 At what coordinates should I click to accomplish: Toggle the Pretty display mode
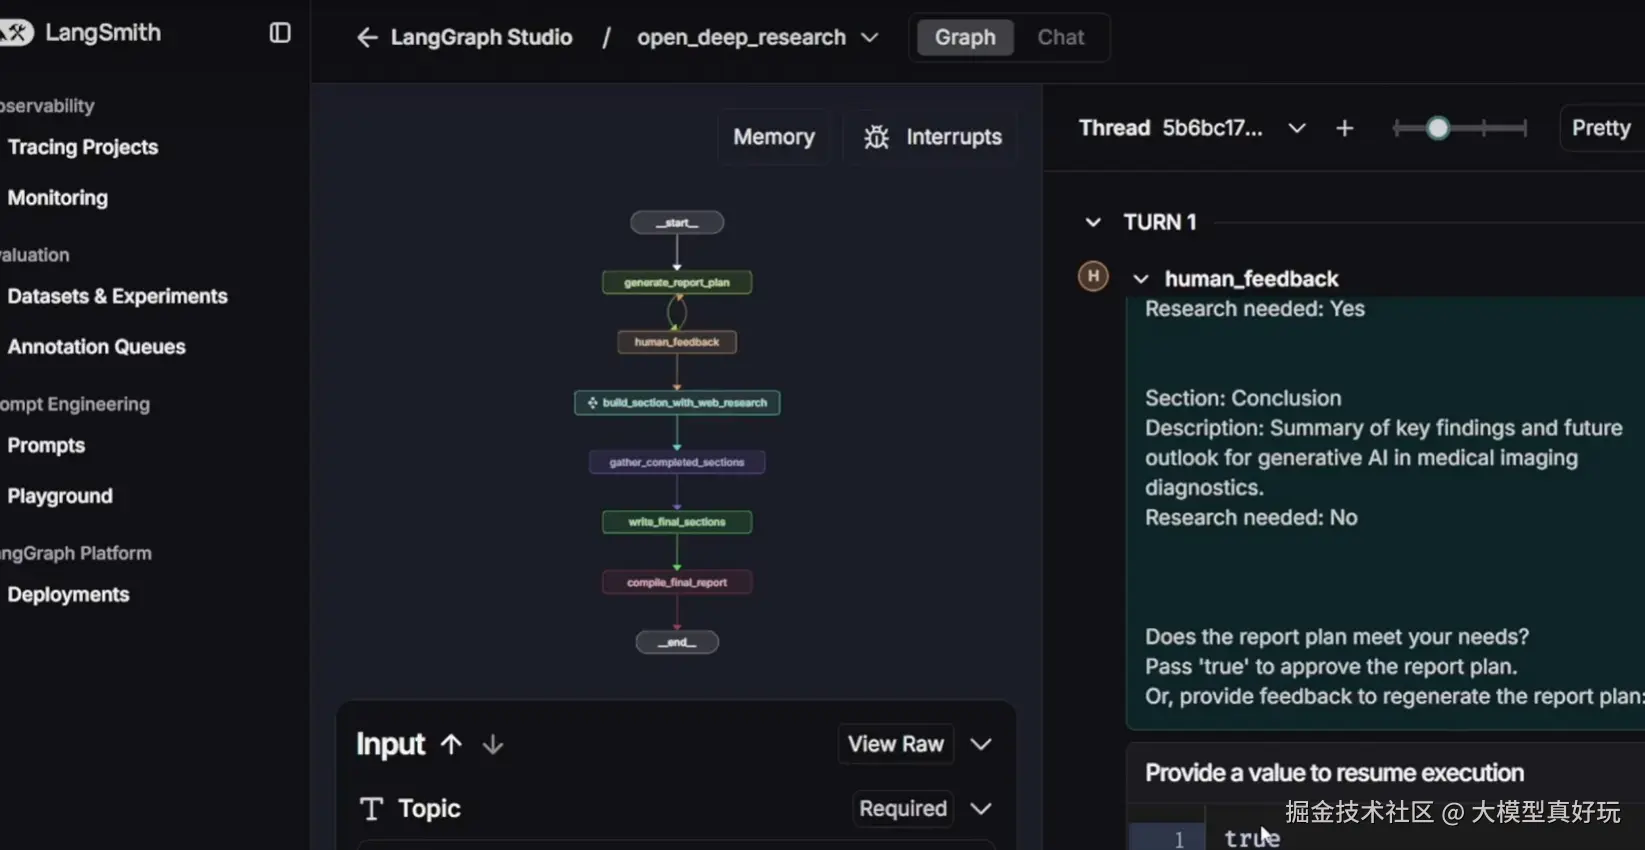[x=1600, y=128]
